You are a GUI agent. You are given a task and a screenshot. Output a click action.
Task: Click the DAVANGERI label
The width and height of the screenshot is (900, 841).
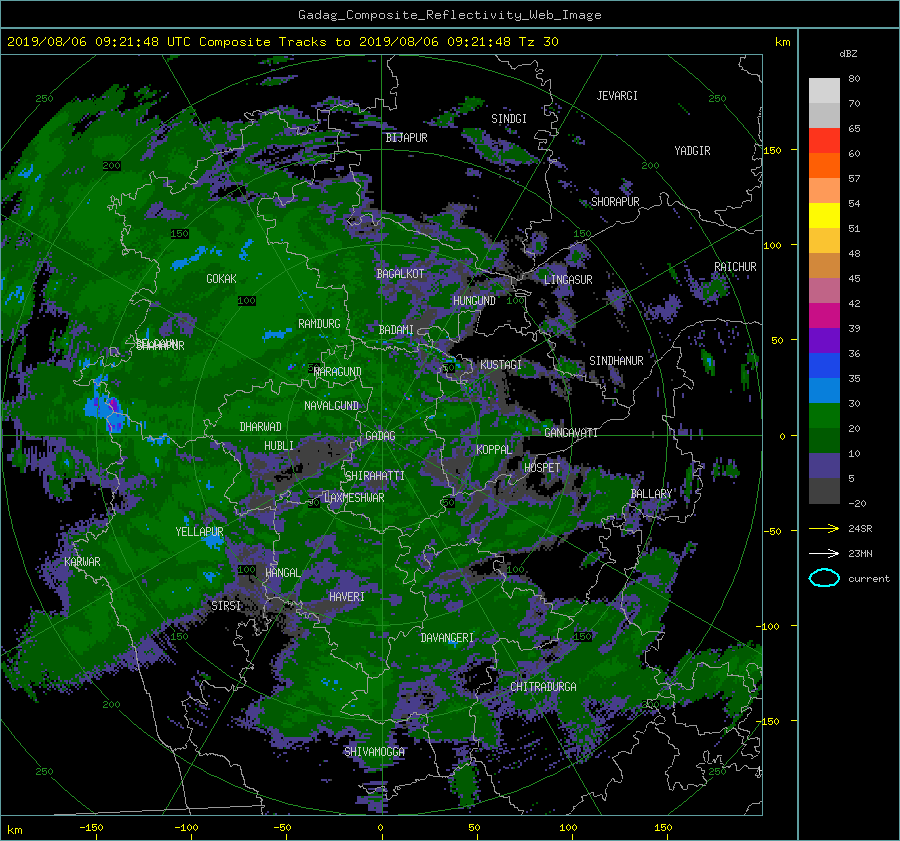click(x=447, y=638)
